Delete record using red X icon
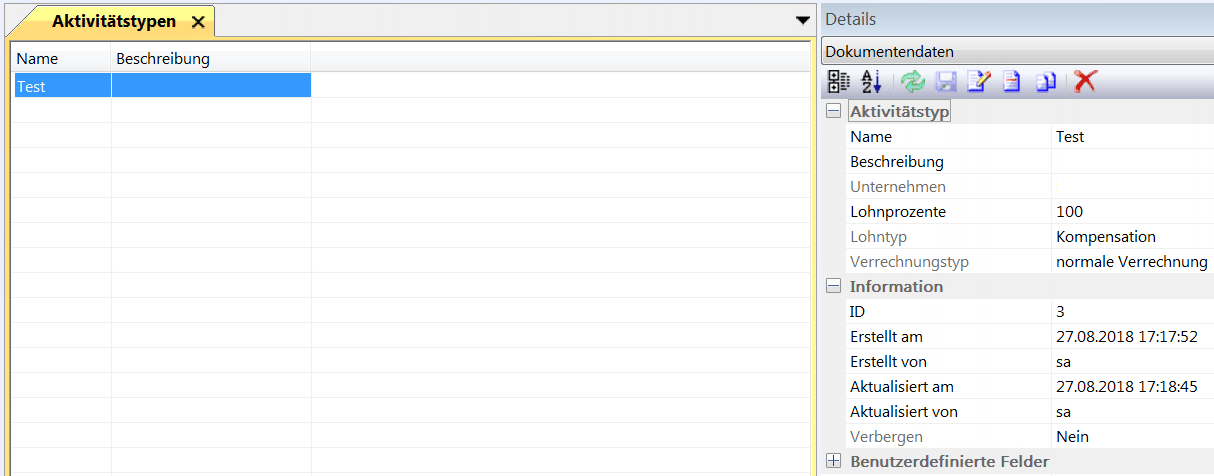This screenshot has width=1214, height=476. pos(1084,82)
